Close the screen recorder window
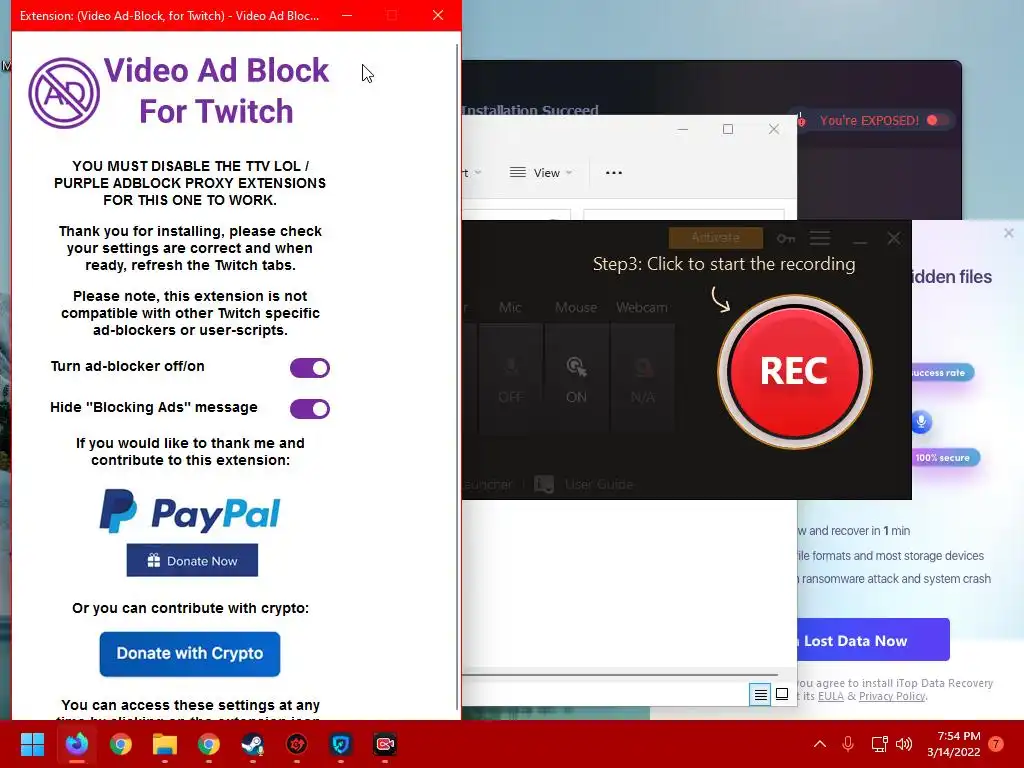 point(894,238)
